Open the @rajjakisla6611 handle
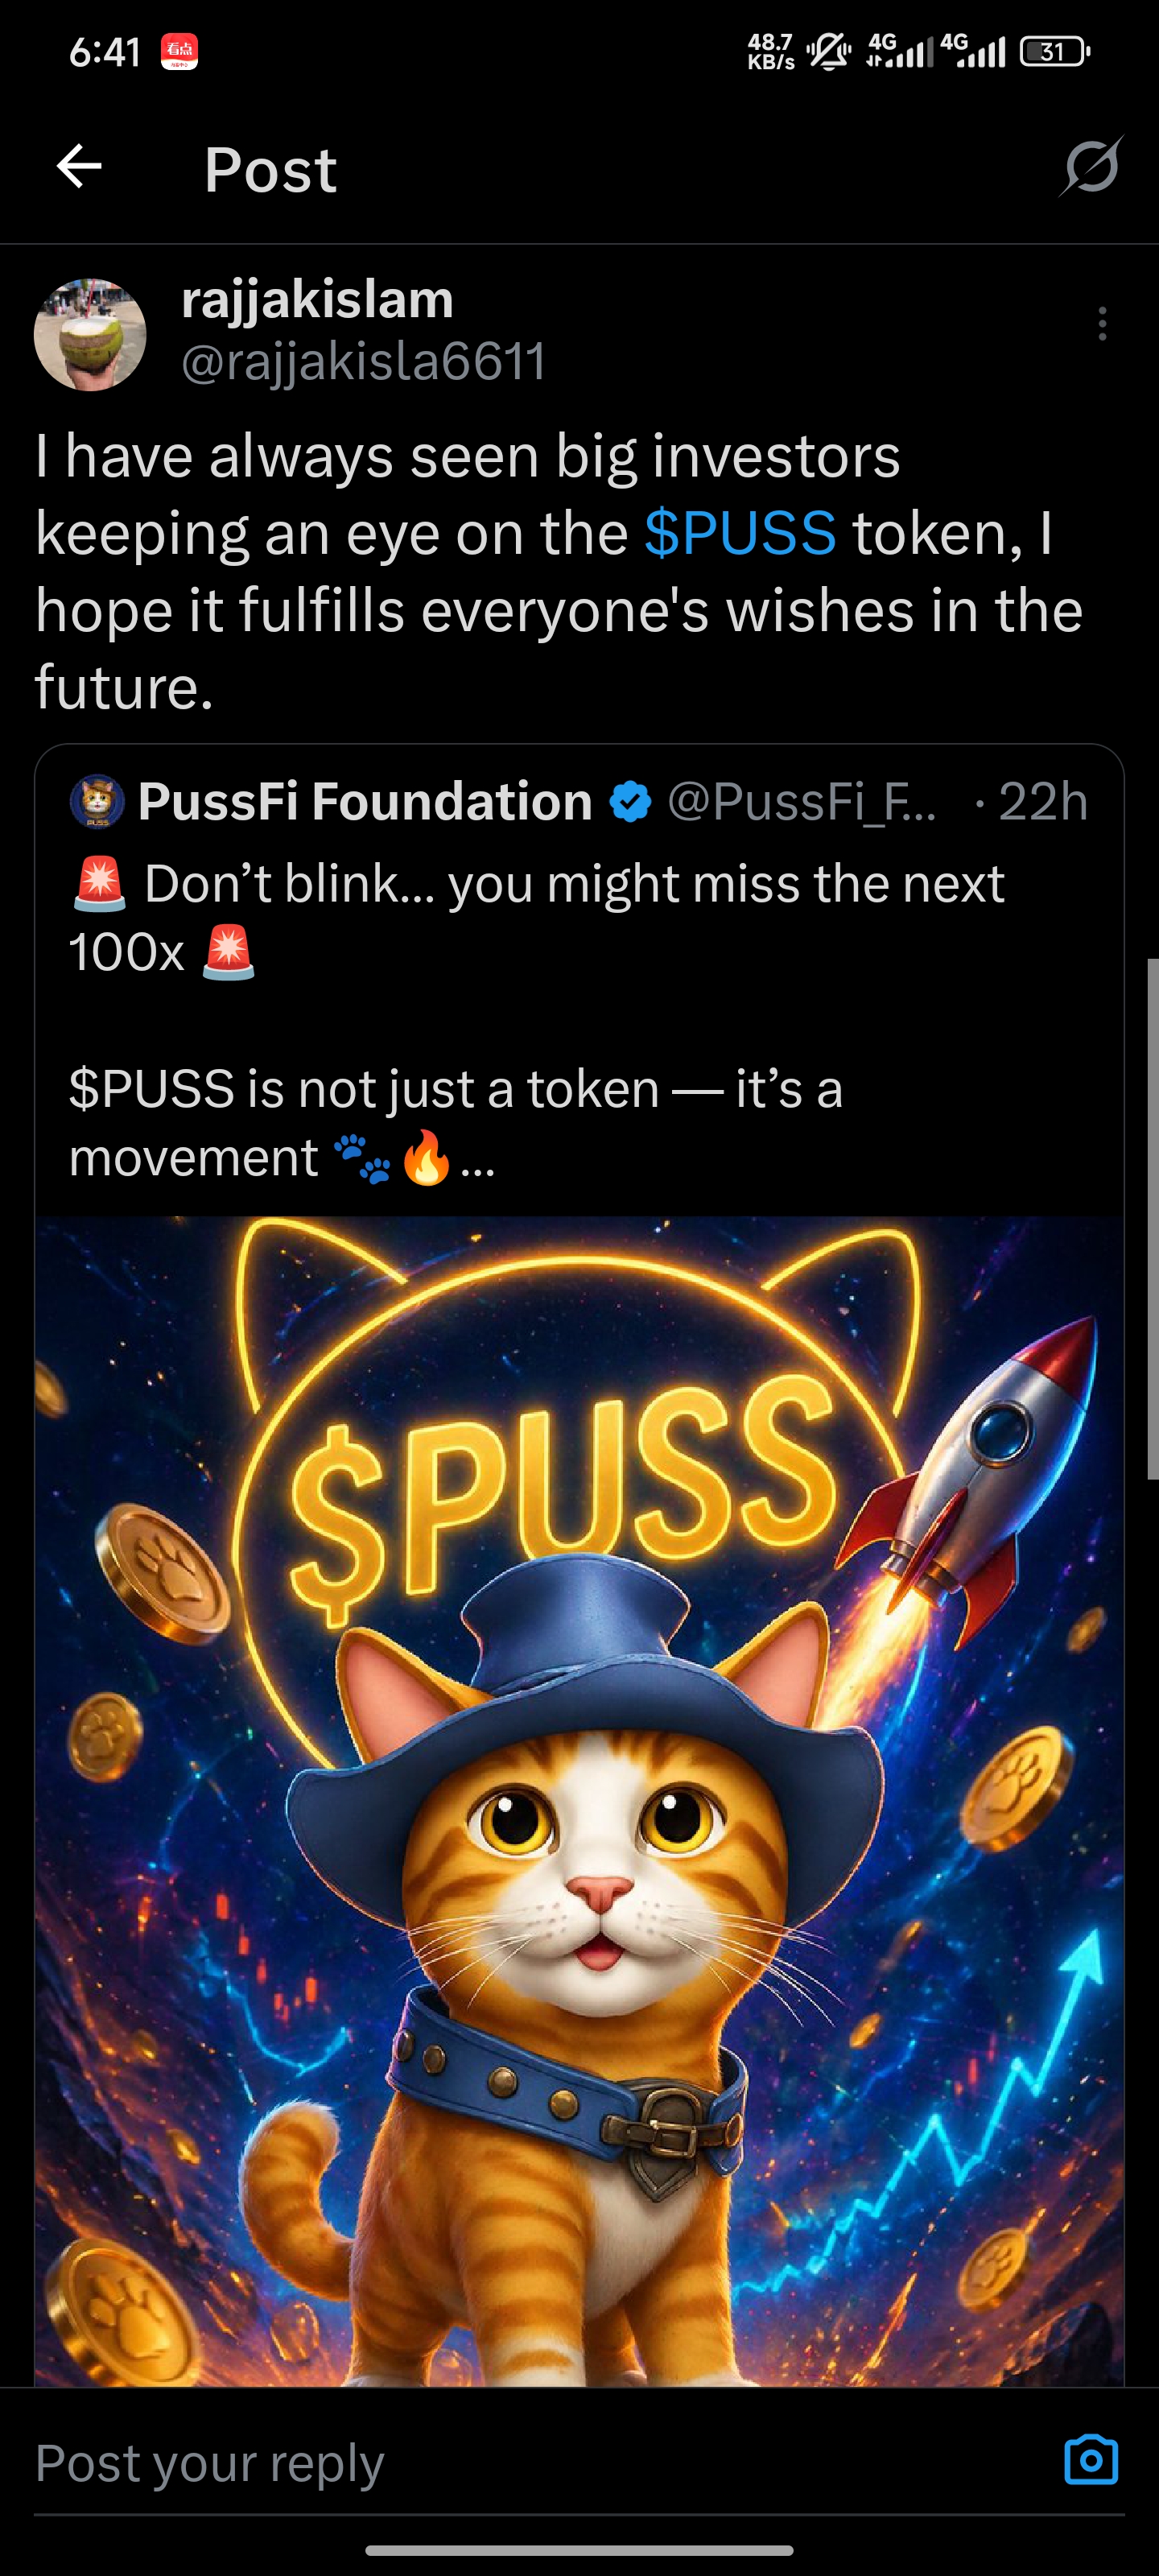 pos(364,361)
